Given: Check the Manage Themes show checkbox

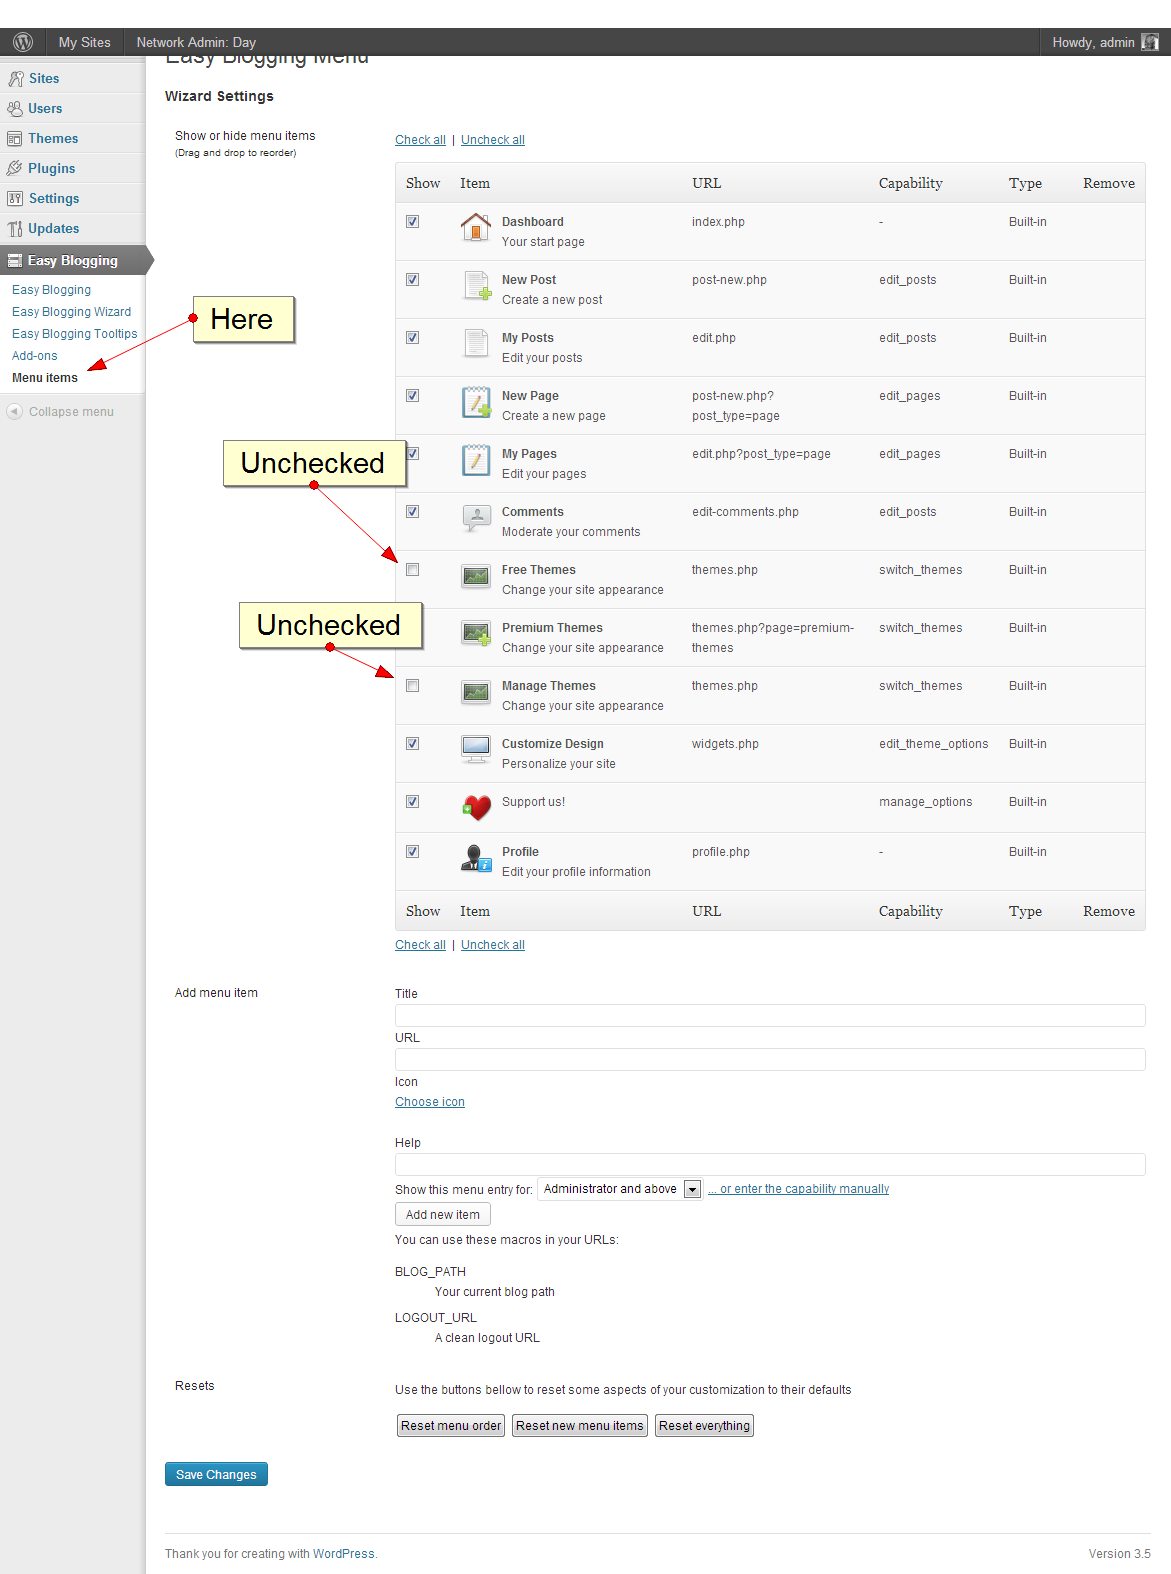Looking at the screenshot, I should coord(412,686).
